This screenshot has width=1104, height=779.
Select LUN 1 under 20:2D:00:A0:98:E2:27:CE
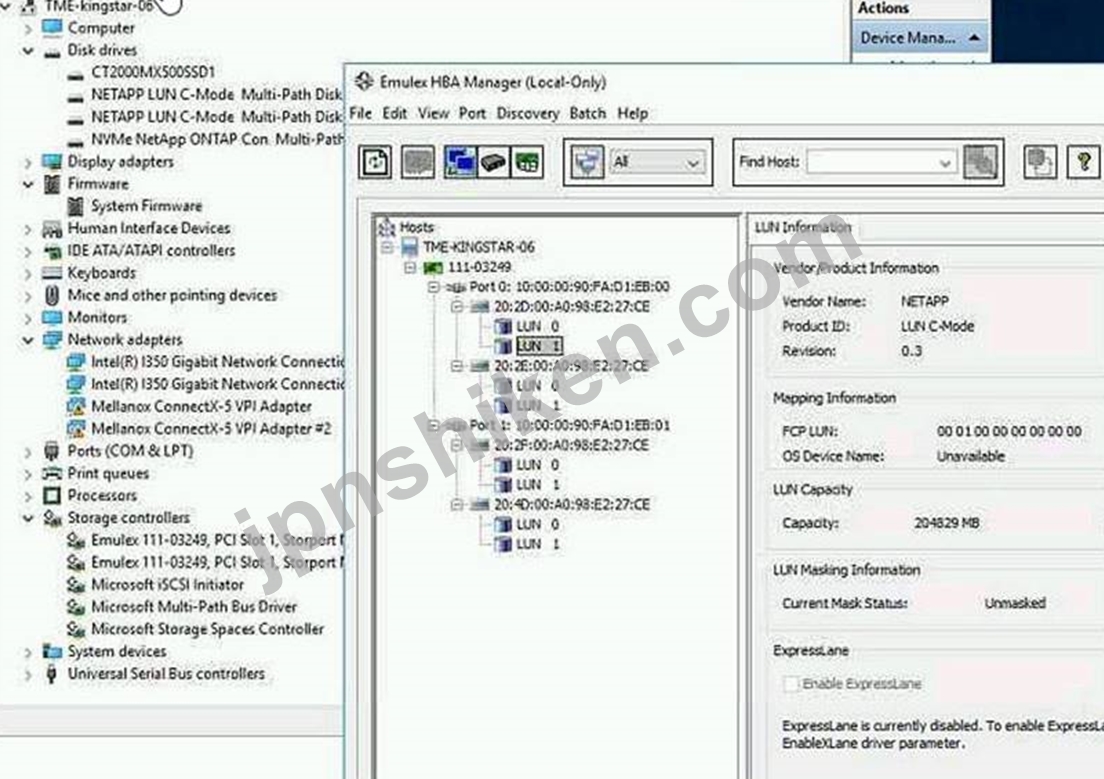539,346
